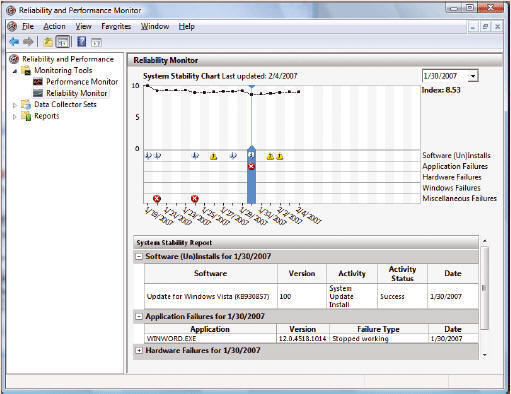Click the report scrollbar's up arrow
The image size is (511, 394).
(x=485, y=241)
